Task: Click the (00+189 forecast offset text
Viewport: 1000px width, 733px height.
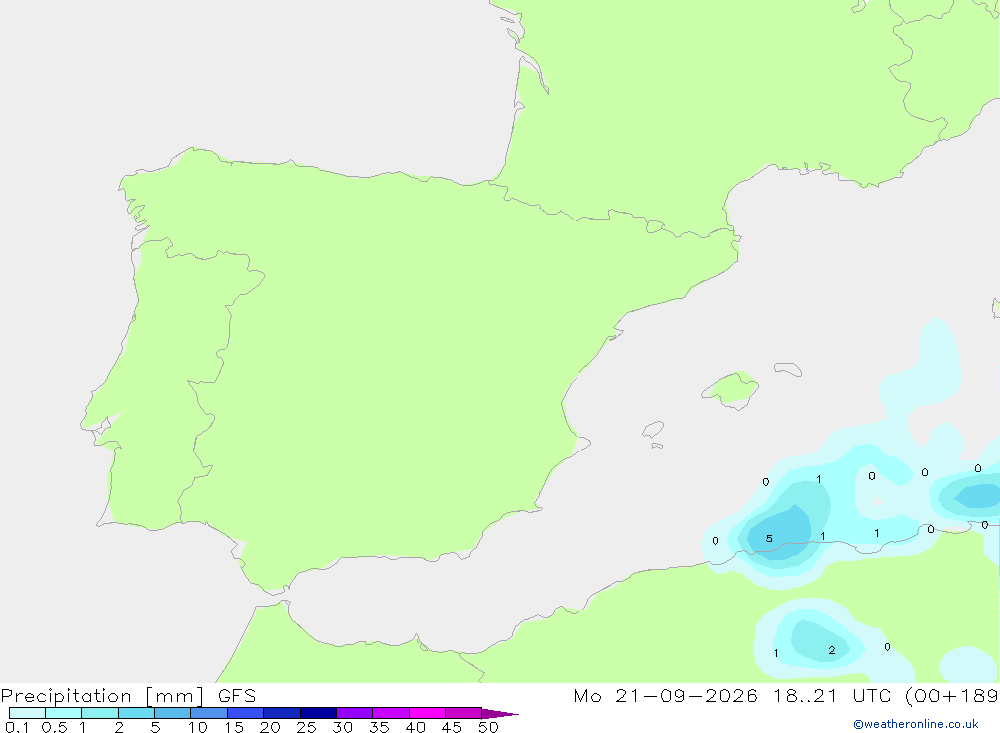Action: pos(952,695)
